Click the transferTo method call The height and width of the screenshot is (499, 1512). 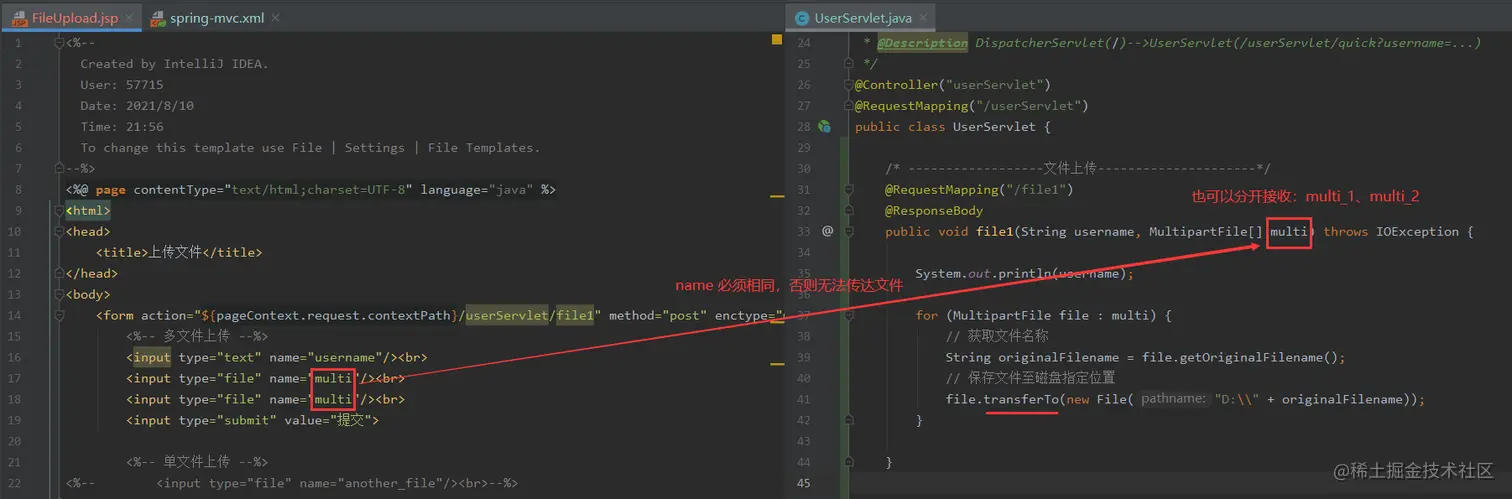[x=1021, y=399]
